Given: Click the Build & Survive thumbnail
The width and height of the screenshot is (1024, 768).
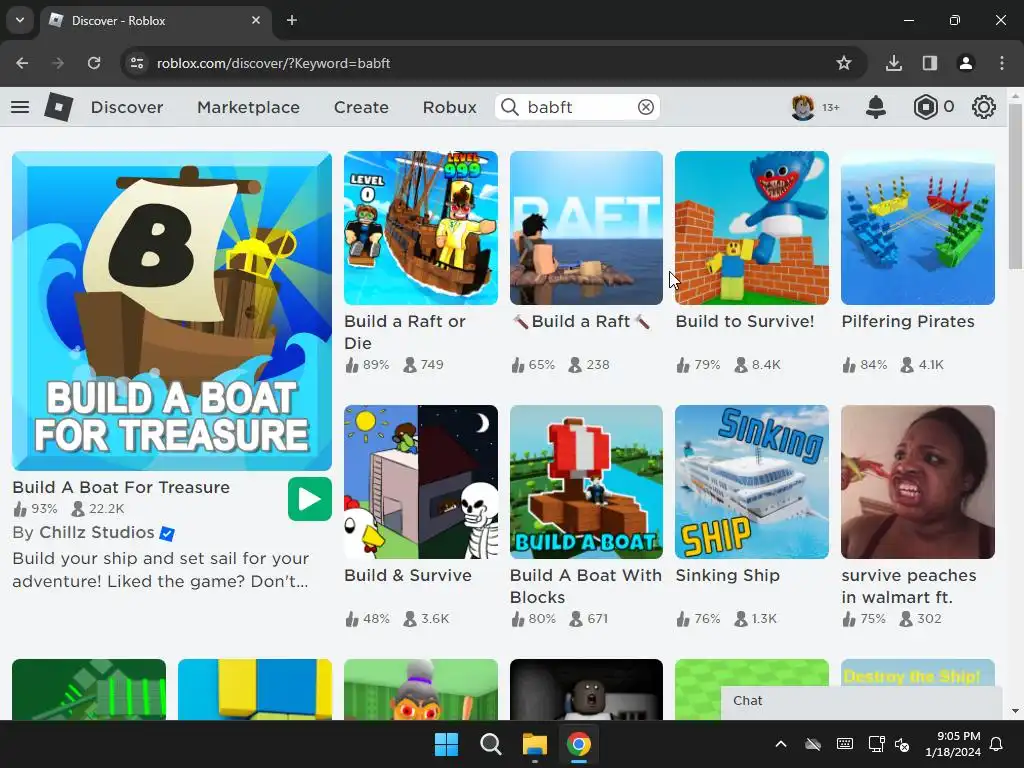Looking at the screenshot, I should tap(421, 482).
